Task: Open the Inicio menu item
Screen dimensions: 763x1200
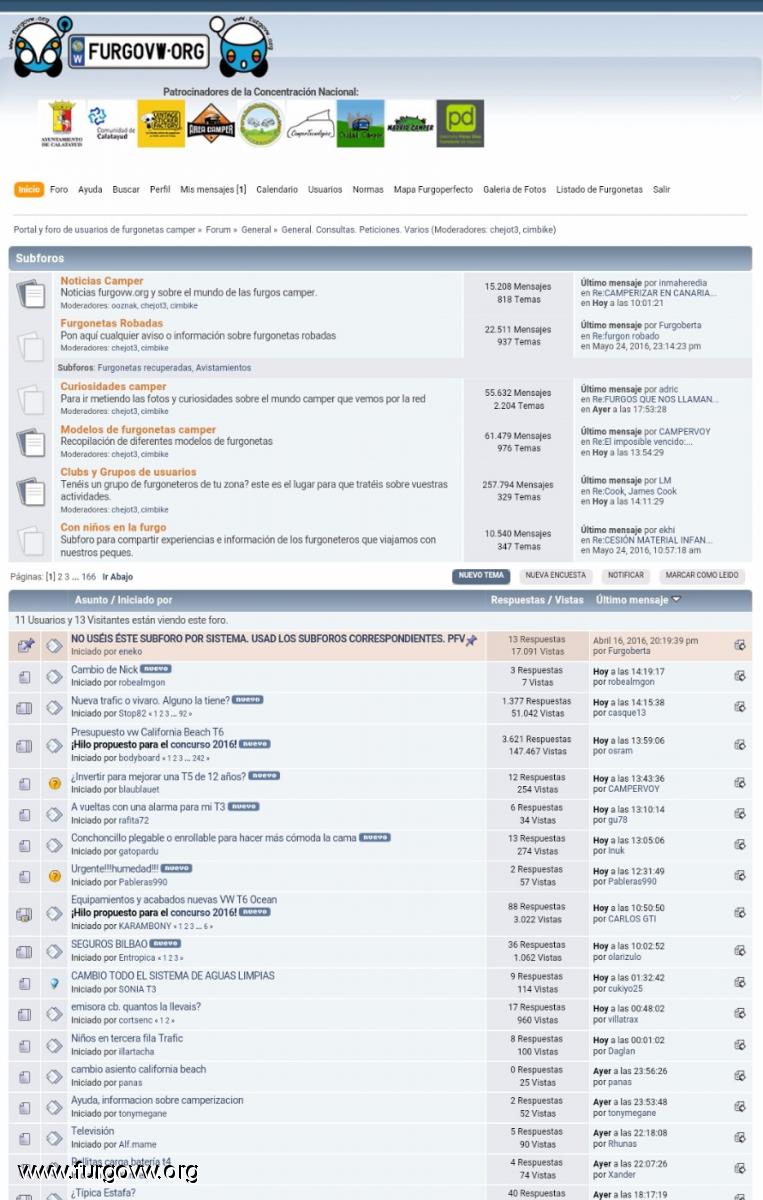Action: pos(29,189)
